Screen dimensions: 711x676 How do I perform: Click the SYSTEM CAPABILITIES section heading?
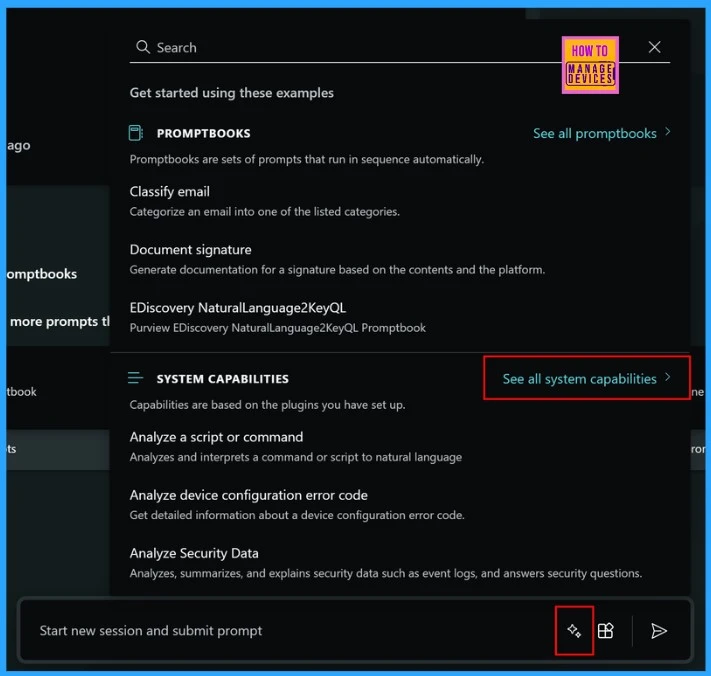click(x=223, y=379)
